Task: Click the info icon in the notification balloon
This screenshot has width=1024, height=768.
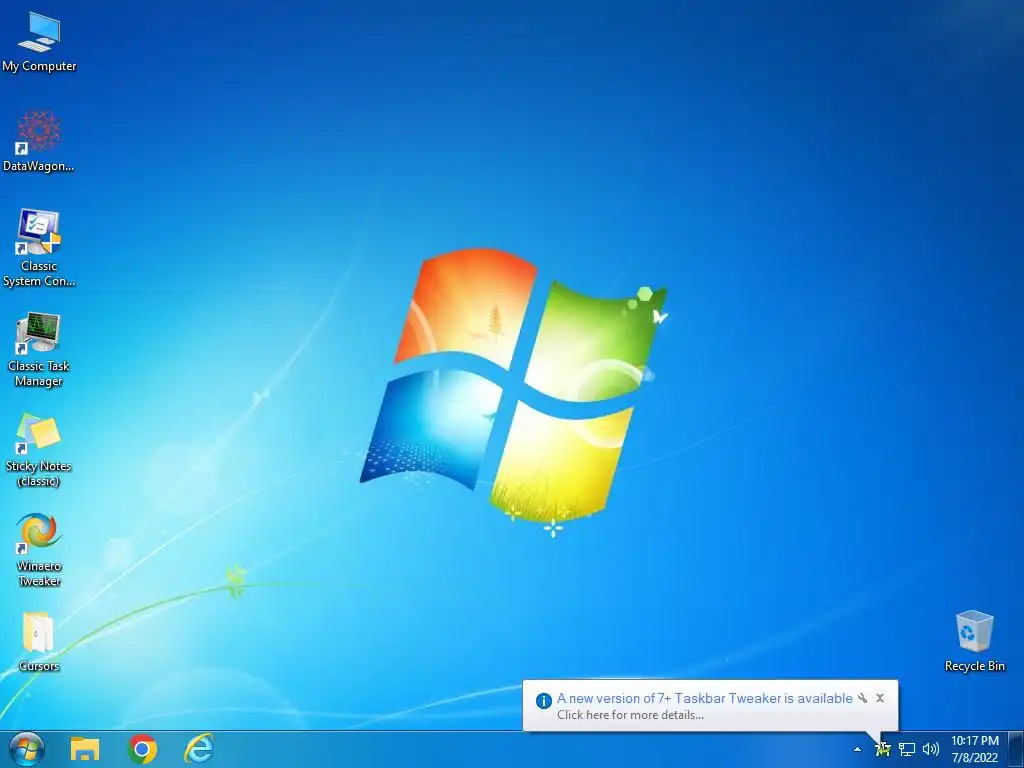Action: [543, 701]
